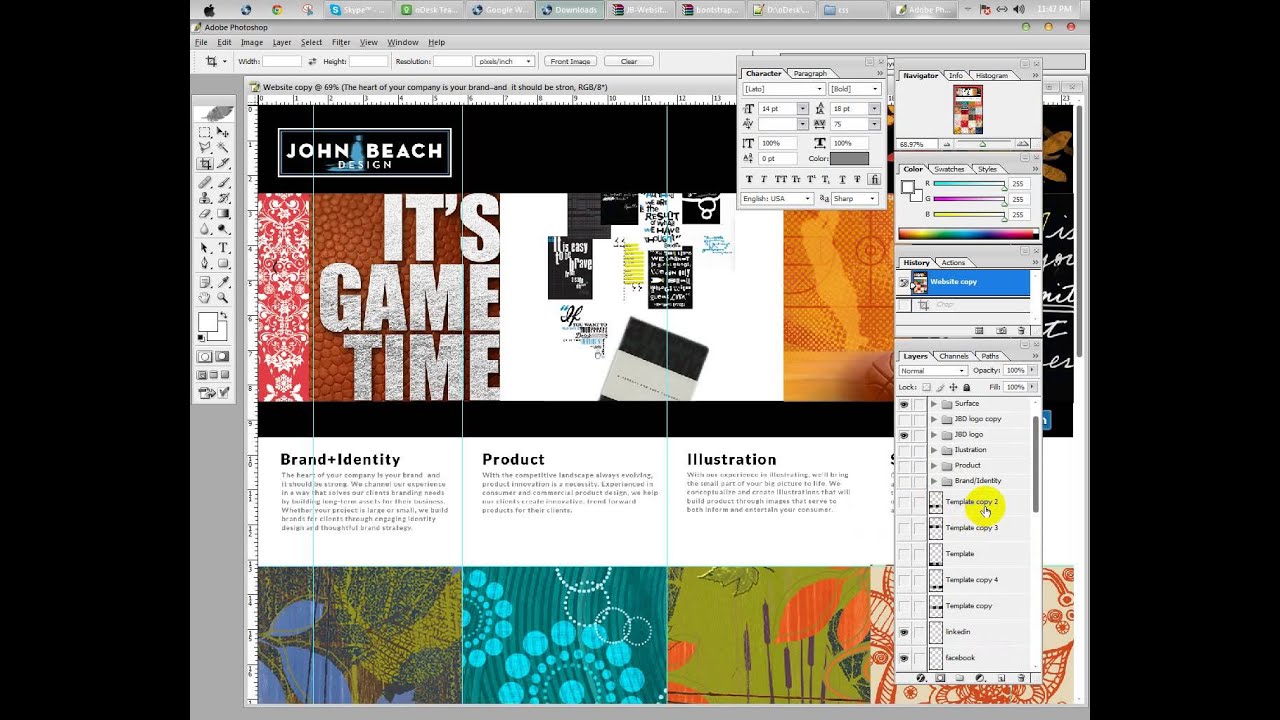Click the Front Image button
The height and width of the screenshot is (720, 1280).
[570, 61]
